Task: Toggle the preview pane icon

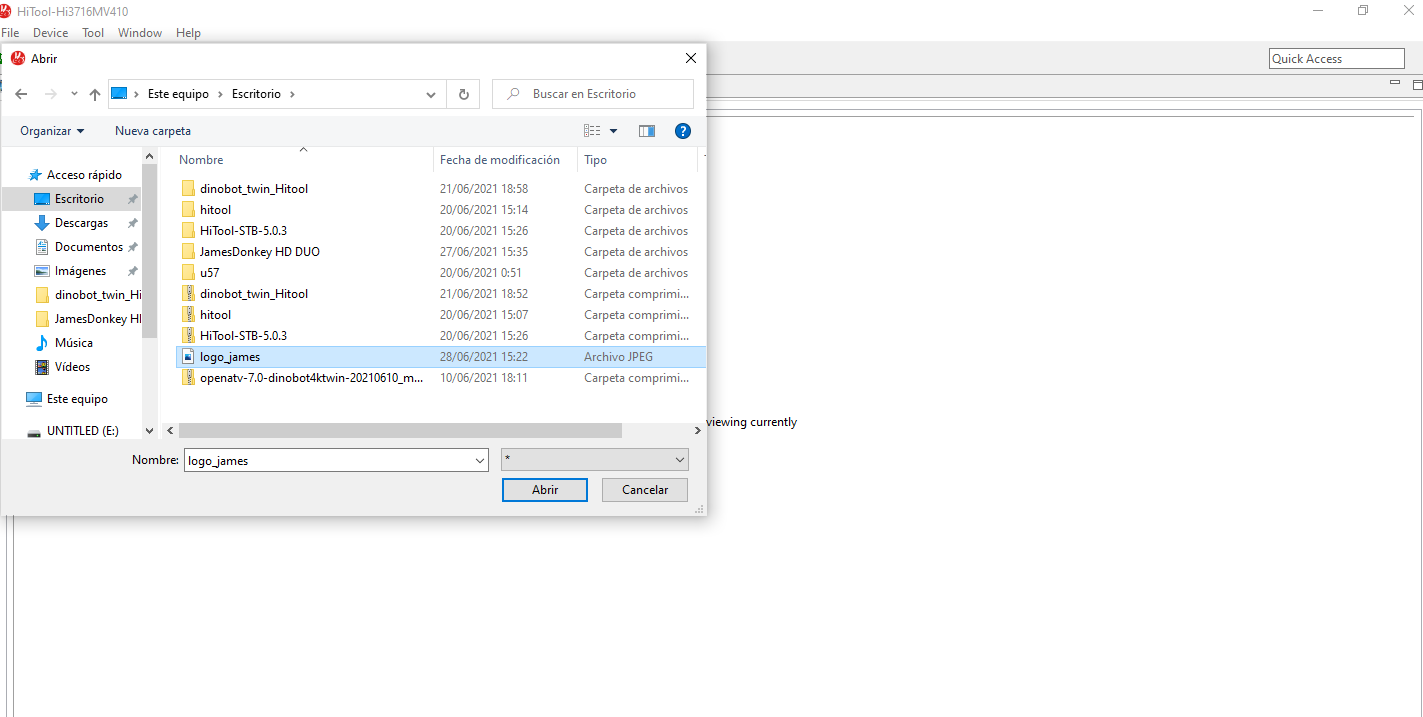Action: (647, 131)
